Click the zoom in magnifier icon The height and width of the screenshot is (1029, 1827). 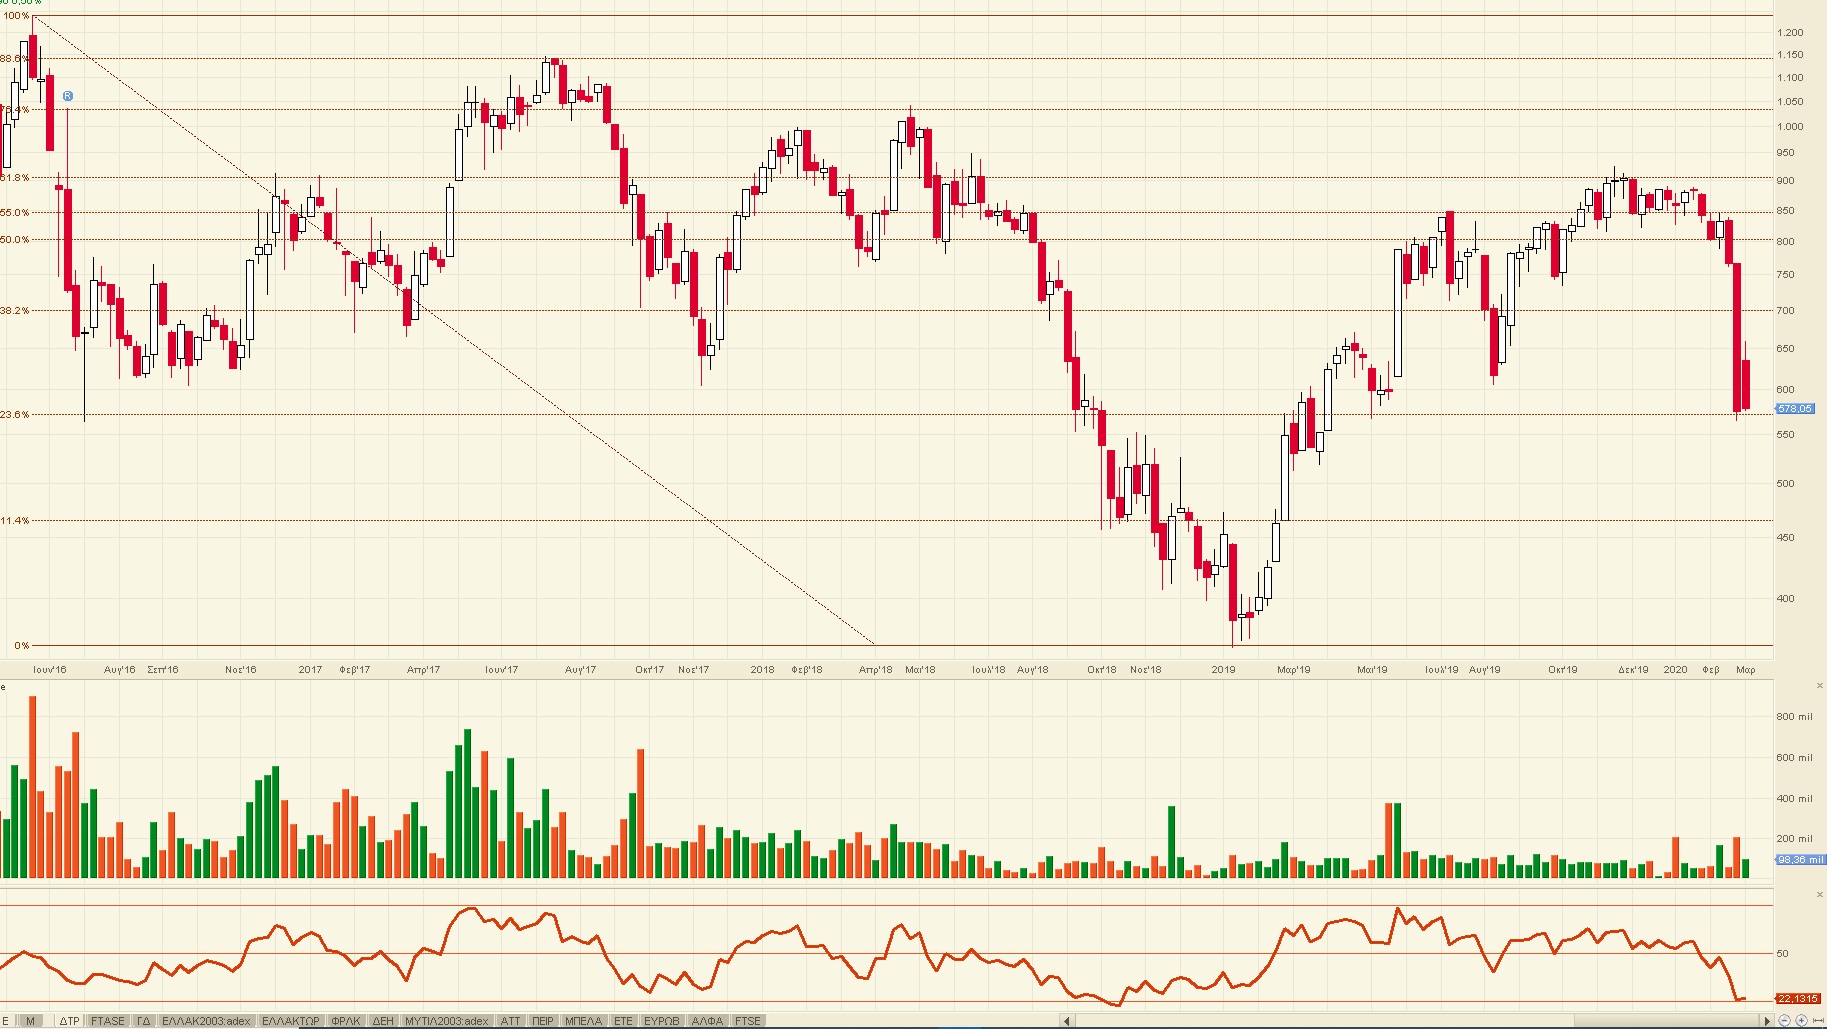[x=1801, y=1020]
